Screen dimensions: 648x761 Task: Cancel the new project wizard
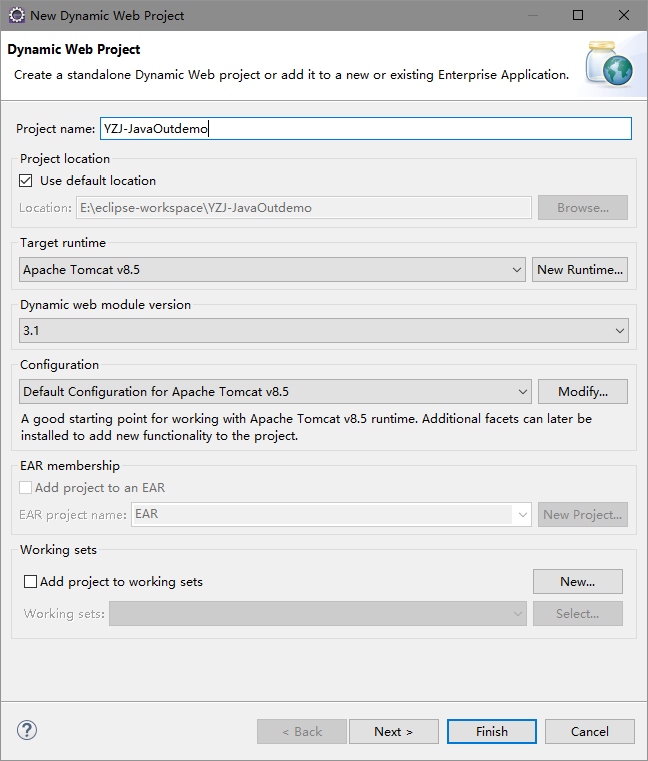pyautogui.click(x=590, y=731)
